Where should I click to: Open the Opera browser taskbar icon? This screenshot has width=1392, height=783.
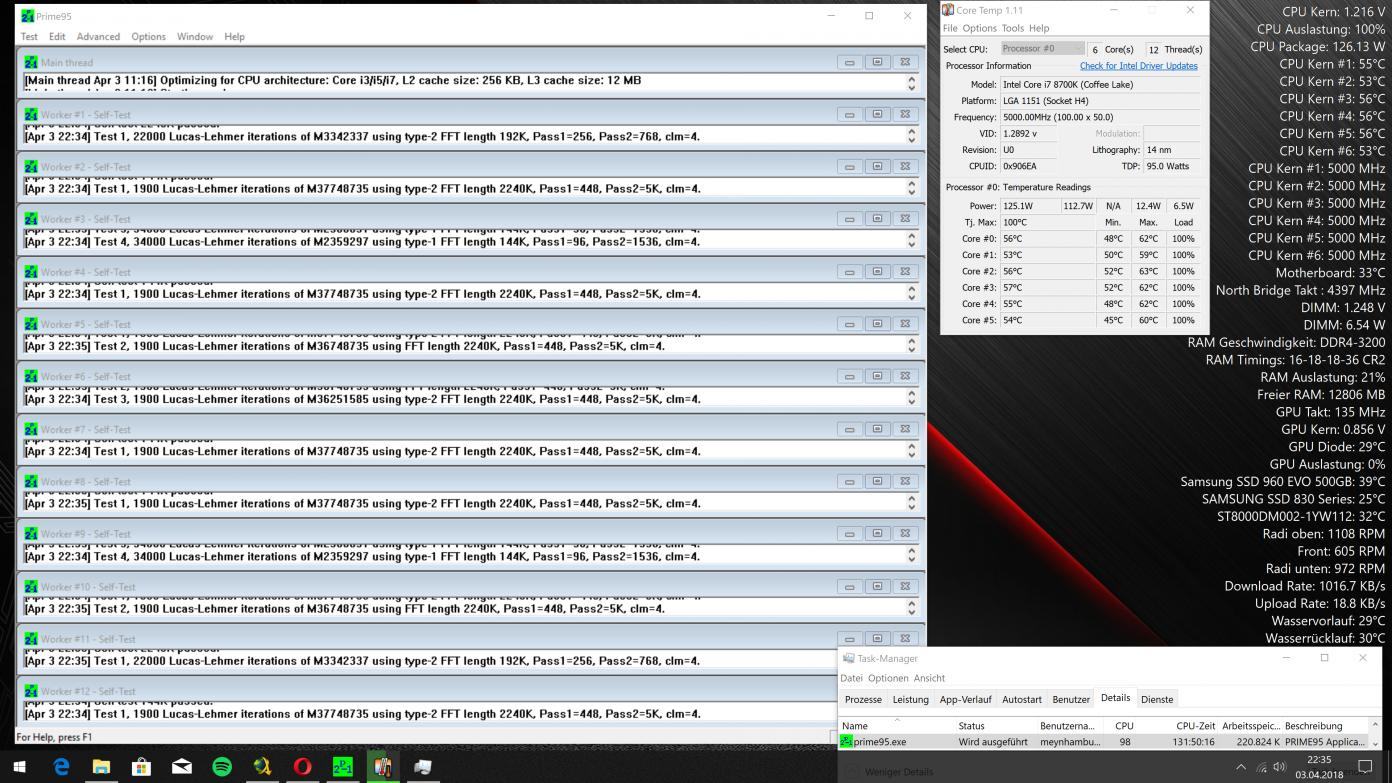tap(302, 767)
